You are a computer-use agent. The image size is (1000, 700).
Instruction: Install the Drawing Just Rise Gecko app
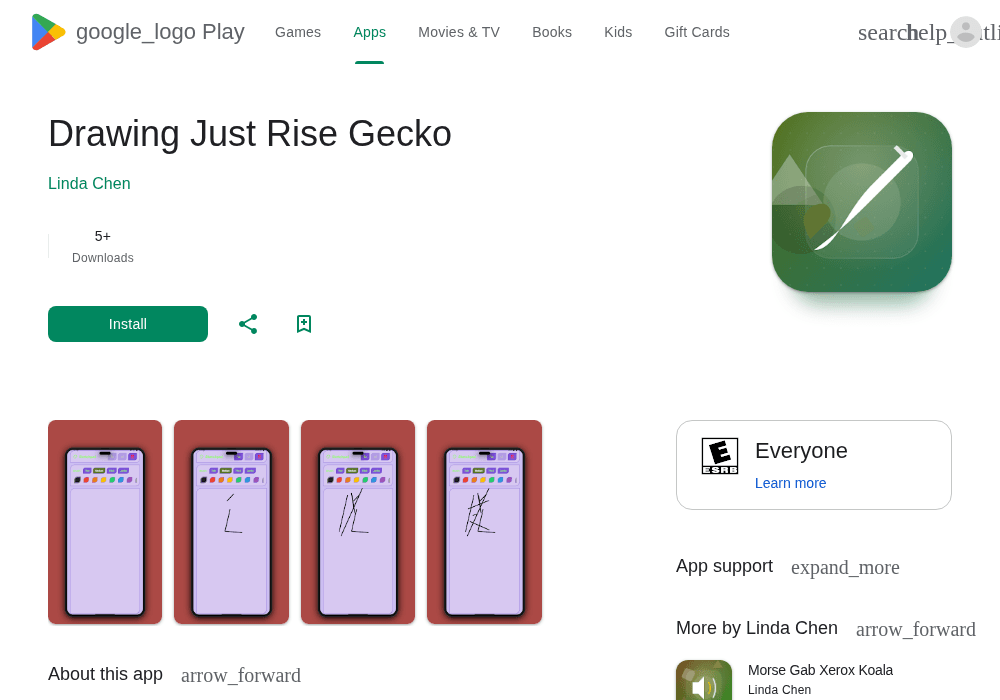pos(128,324)
